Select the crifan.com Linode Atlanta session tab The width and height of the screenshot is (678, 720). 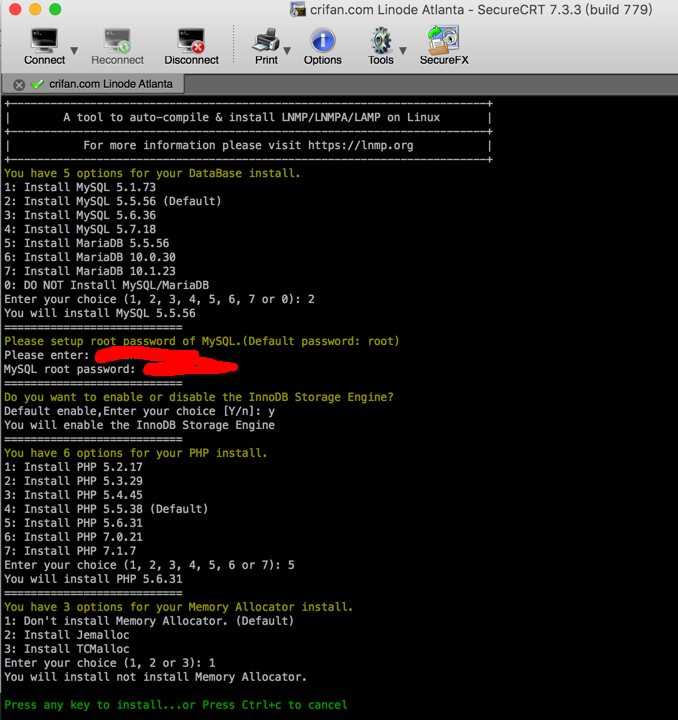[x=94, y=84]
